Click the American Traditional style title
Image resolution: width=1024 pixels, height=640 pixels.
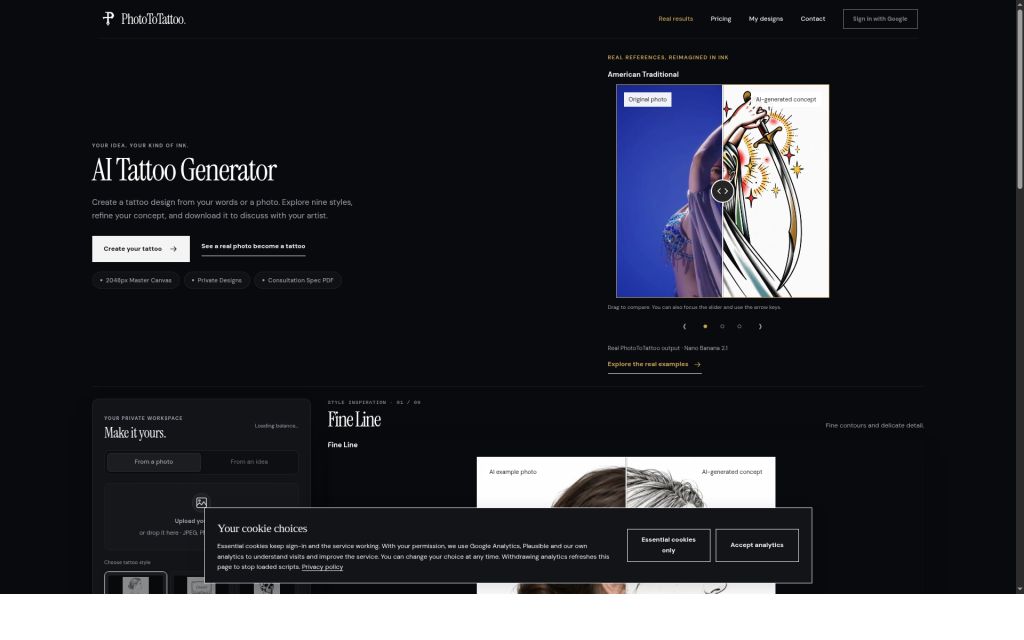643,74
